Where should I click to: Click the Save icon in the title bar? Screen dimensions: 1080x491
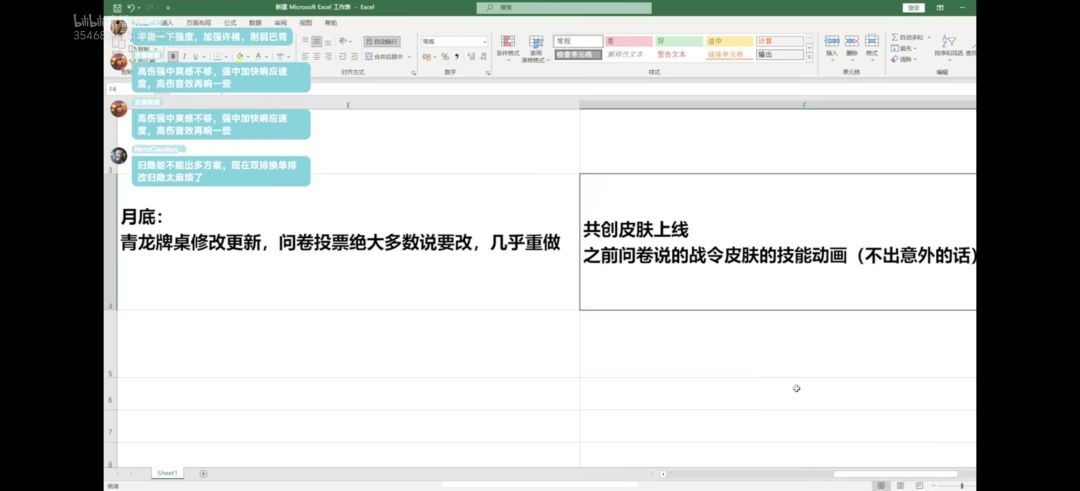(115, 8)
